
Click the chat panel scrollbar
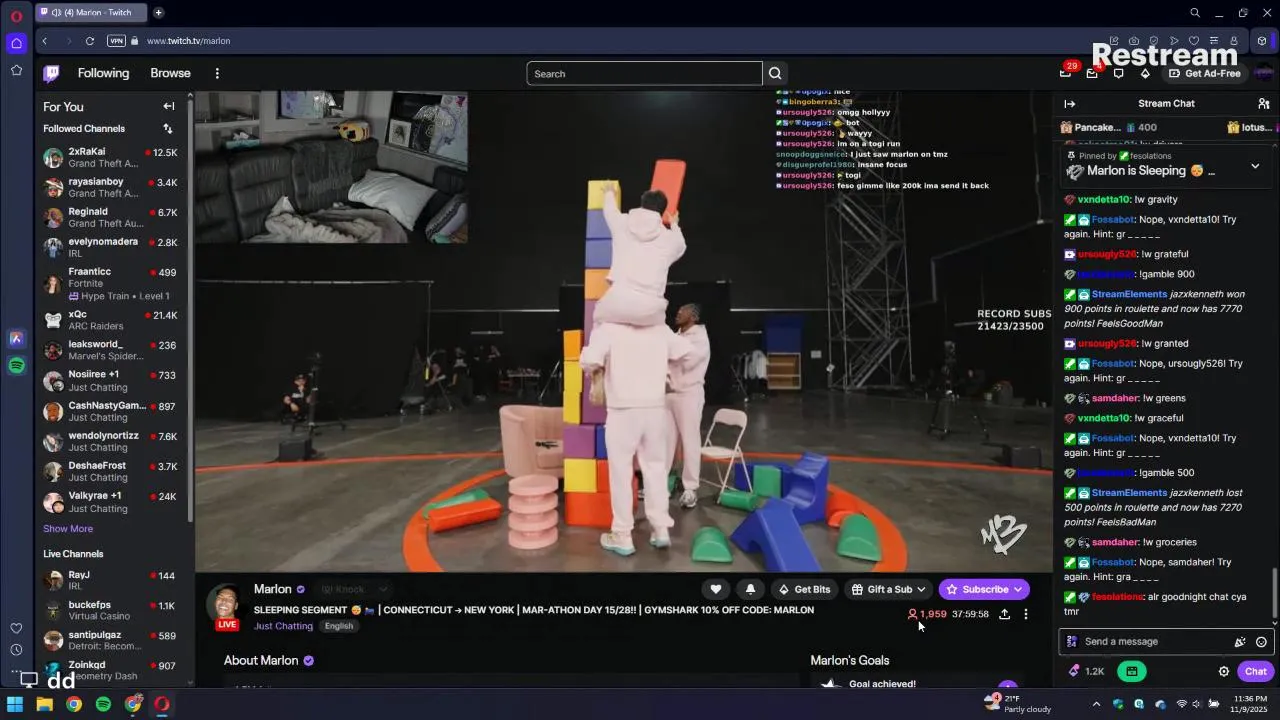[1274, 595]
